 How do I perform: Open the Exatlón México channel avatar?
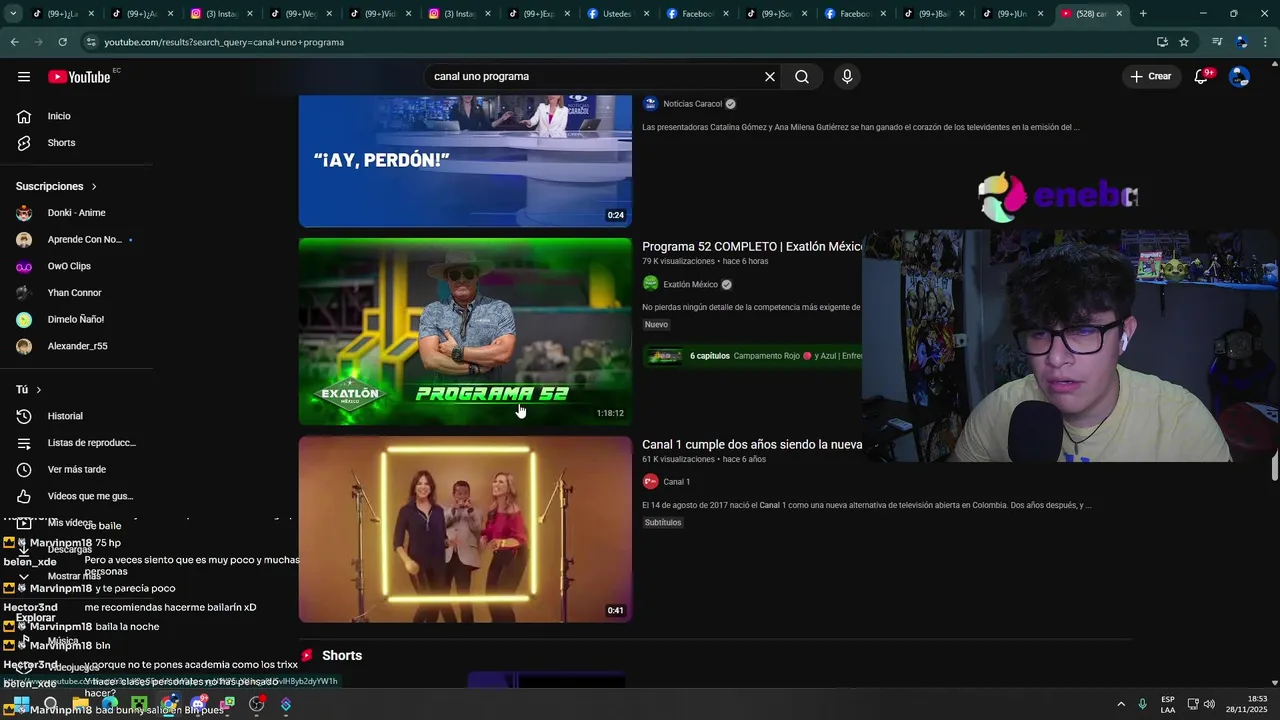[650, 284]
